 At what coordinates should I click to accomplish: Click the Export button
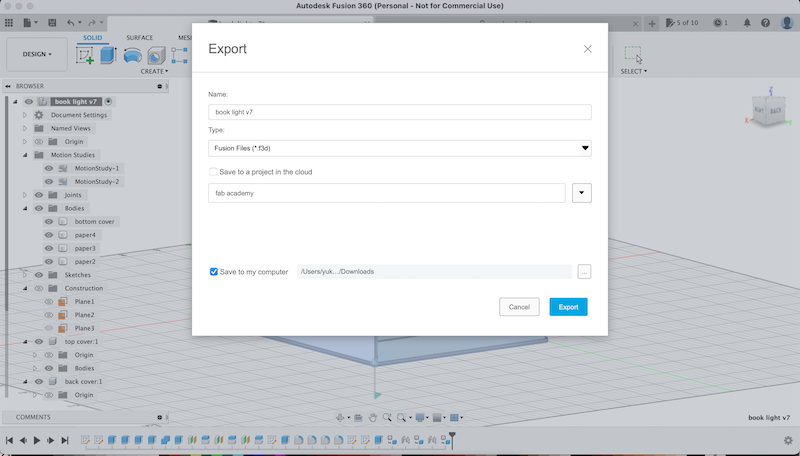pos(568,307)
